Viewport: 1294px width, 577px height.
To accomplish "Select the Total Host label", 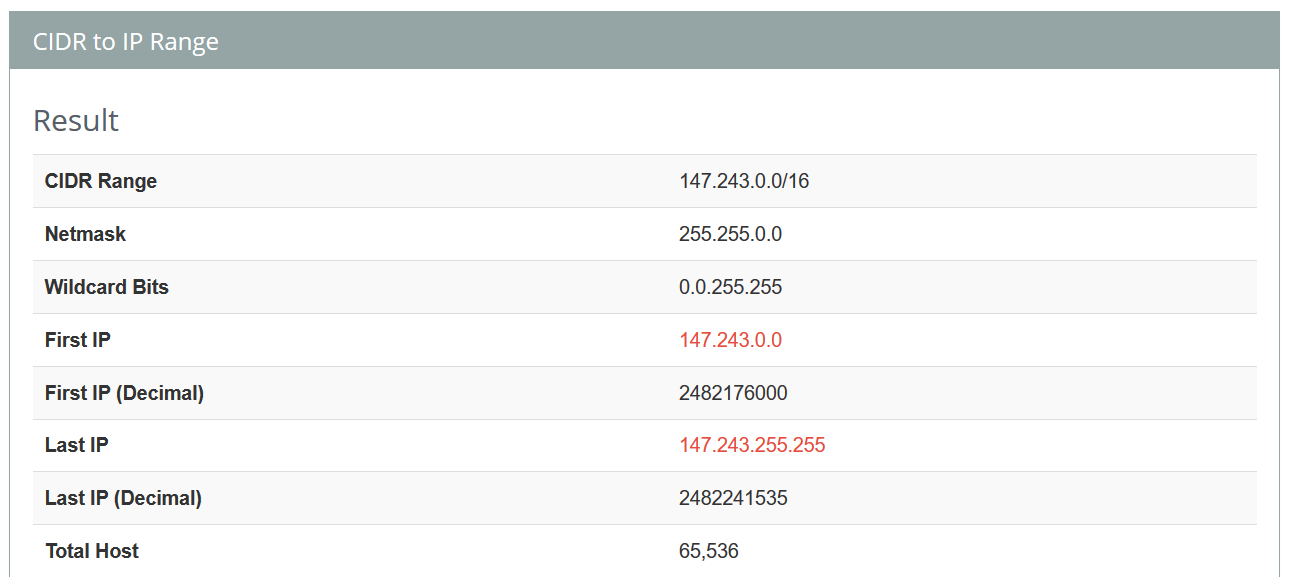I will (92, 551).
